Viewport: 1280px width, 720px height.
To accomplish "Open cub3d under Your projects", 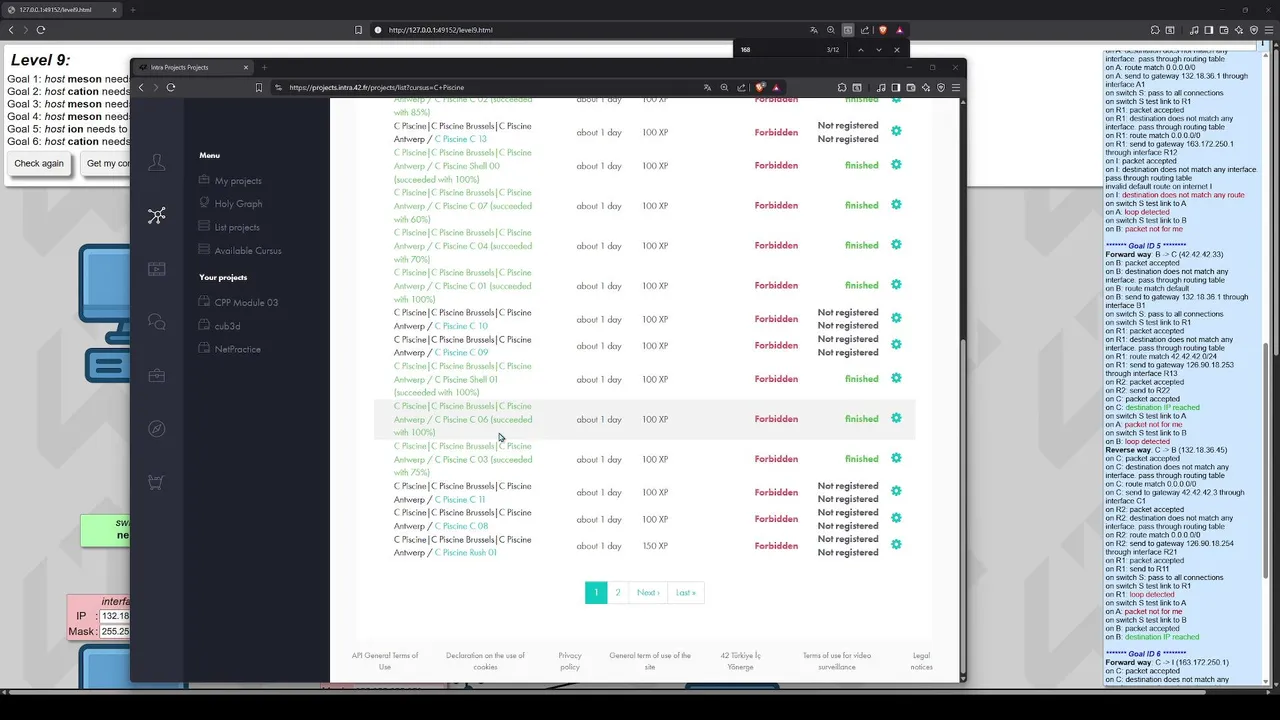I will click(227, 326).
